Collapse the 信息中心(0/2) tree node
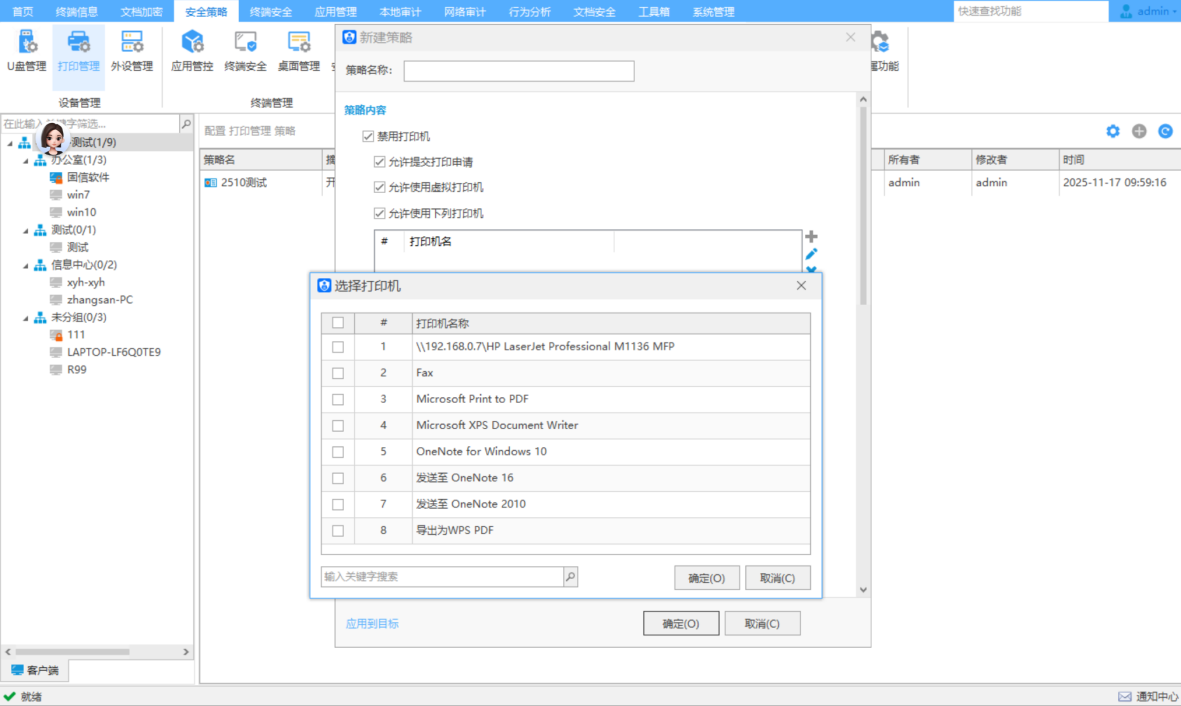 (x=26, y=265)
